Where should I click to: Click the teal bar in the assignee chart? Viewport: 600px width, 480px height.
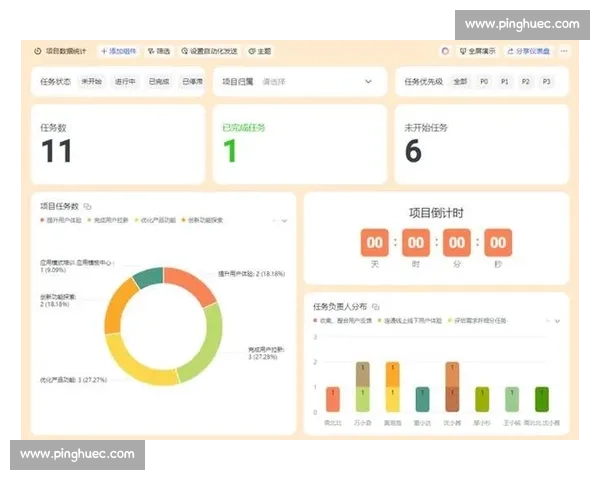click(x=422, y=399)
